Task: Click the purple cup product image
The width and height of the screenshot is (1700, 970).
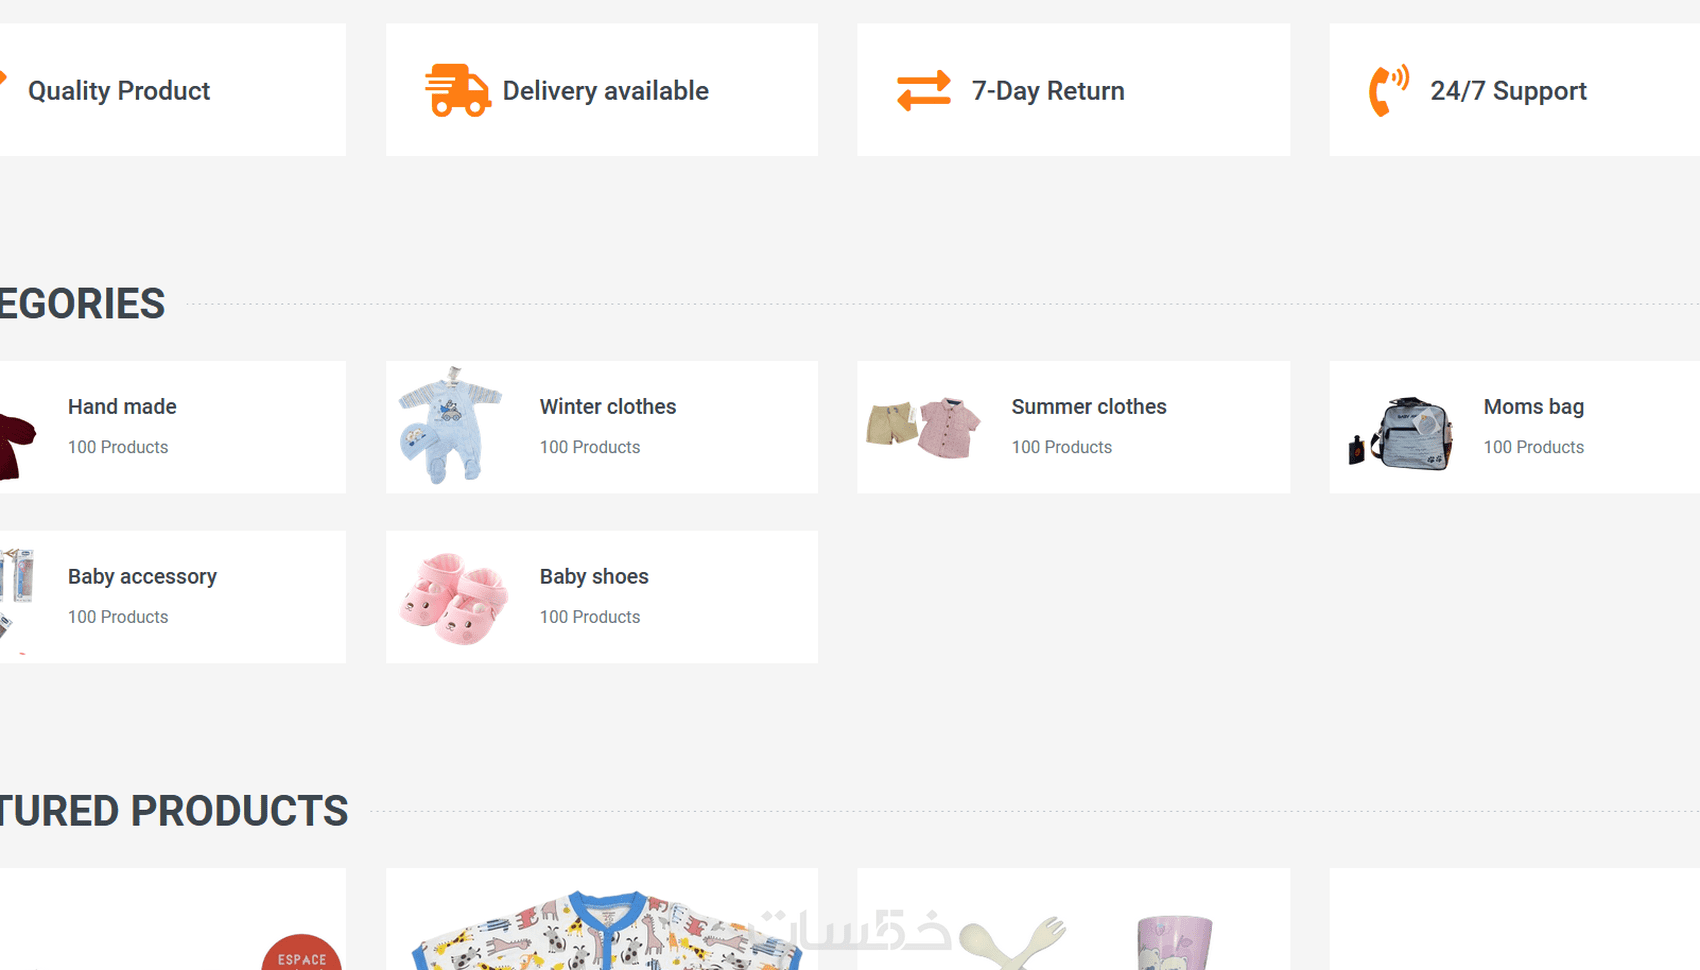Action: (x=1174, y=942)
